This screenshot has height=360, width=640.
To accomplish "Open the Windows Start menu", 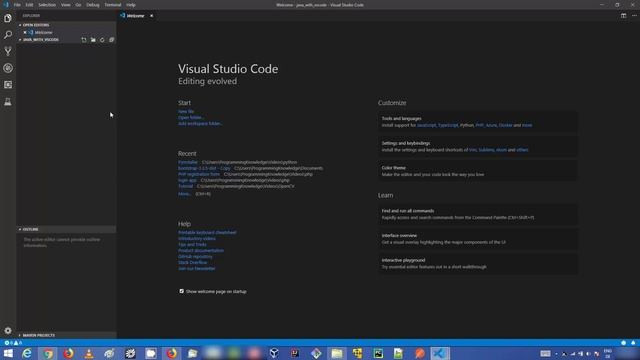I will click(x=8, y=353).
